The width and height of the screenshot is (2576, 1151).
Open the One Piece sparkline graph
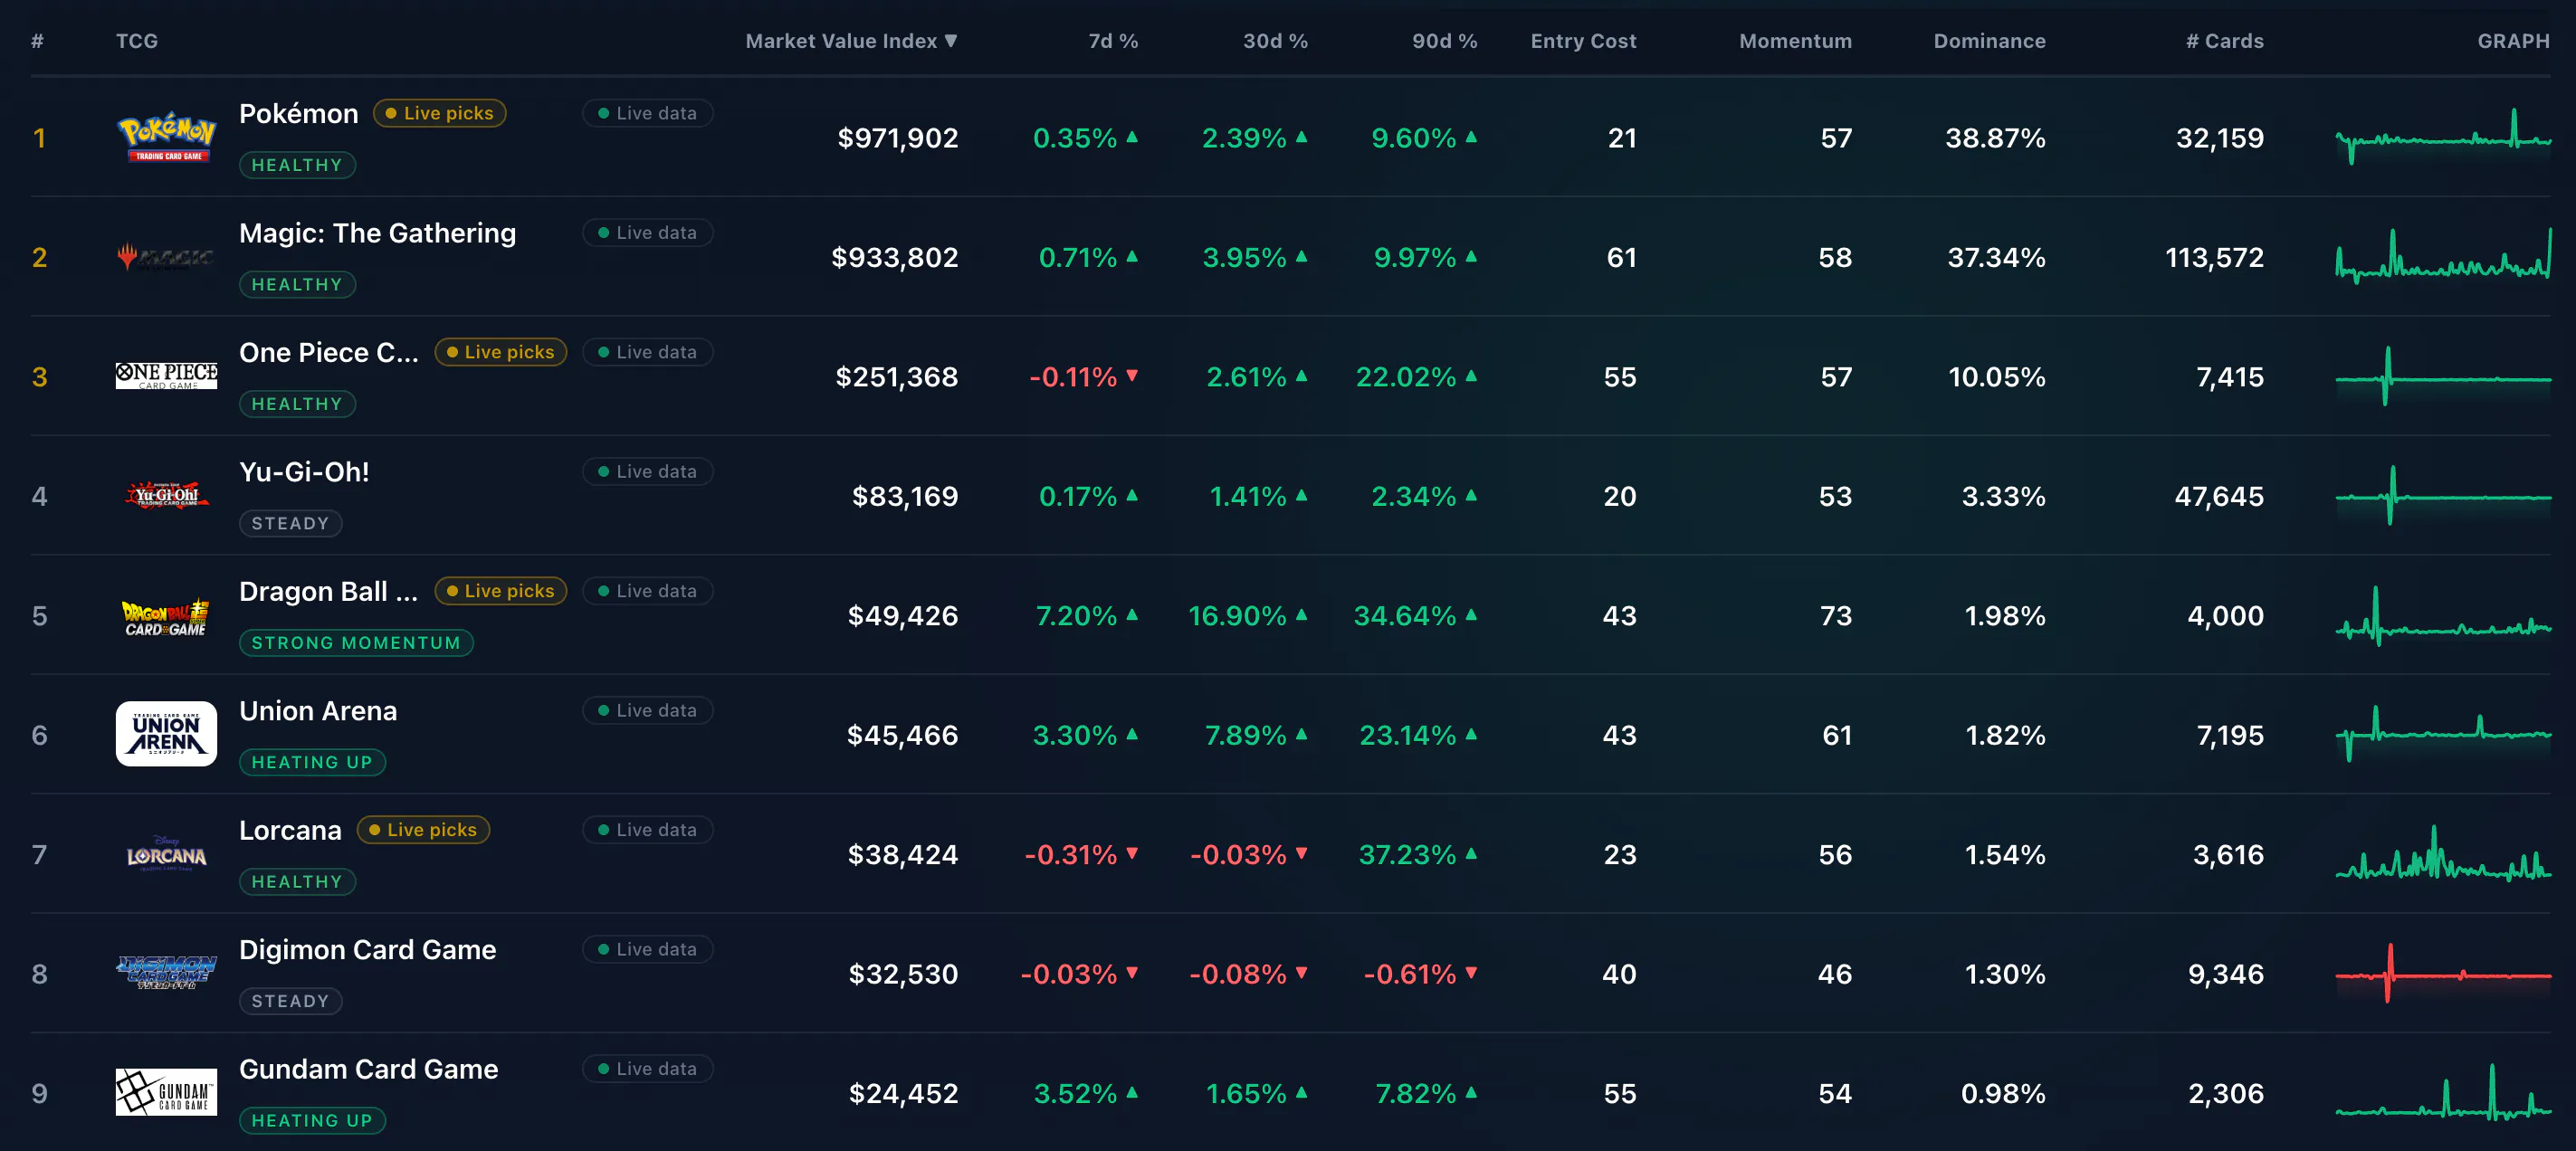(2443, 376)
